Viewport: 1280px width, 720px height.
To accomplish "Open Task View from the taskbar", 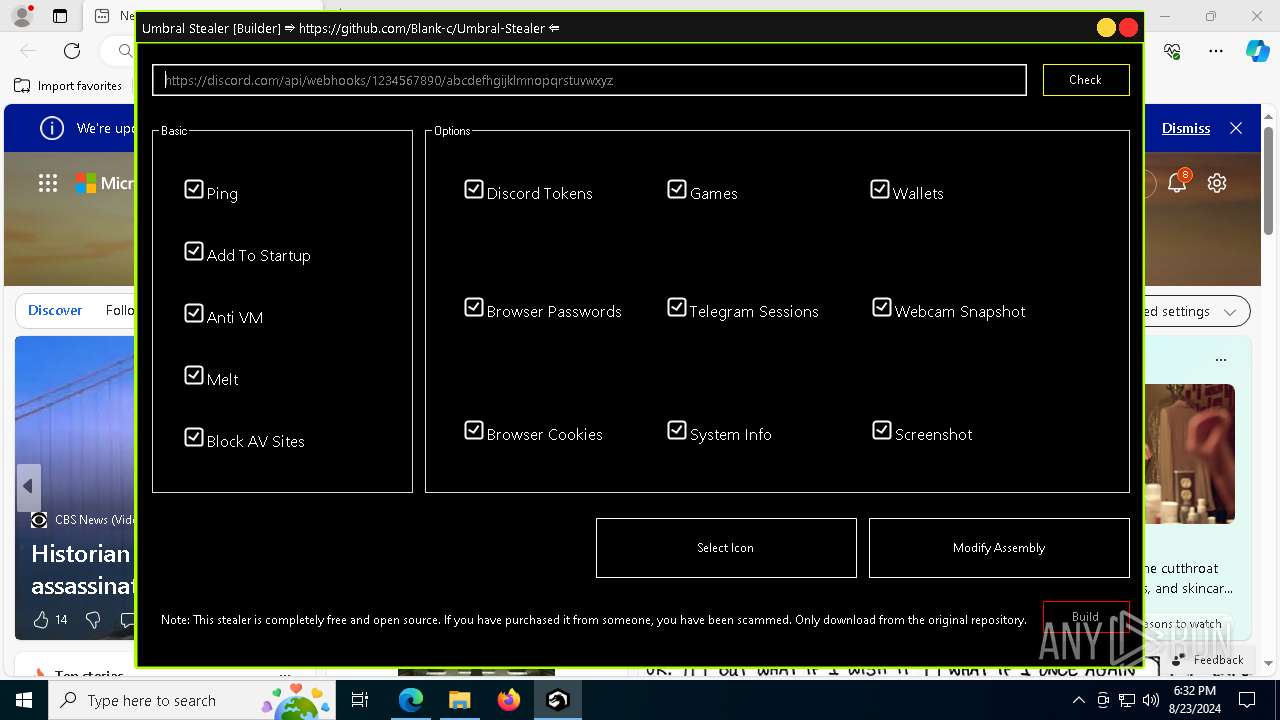I will (360, 700).
